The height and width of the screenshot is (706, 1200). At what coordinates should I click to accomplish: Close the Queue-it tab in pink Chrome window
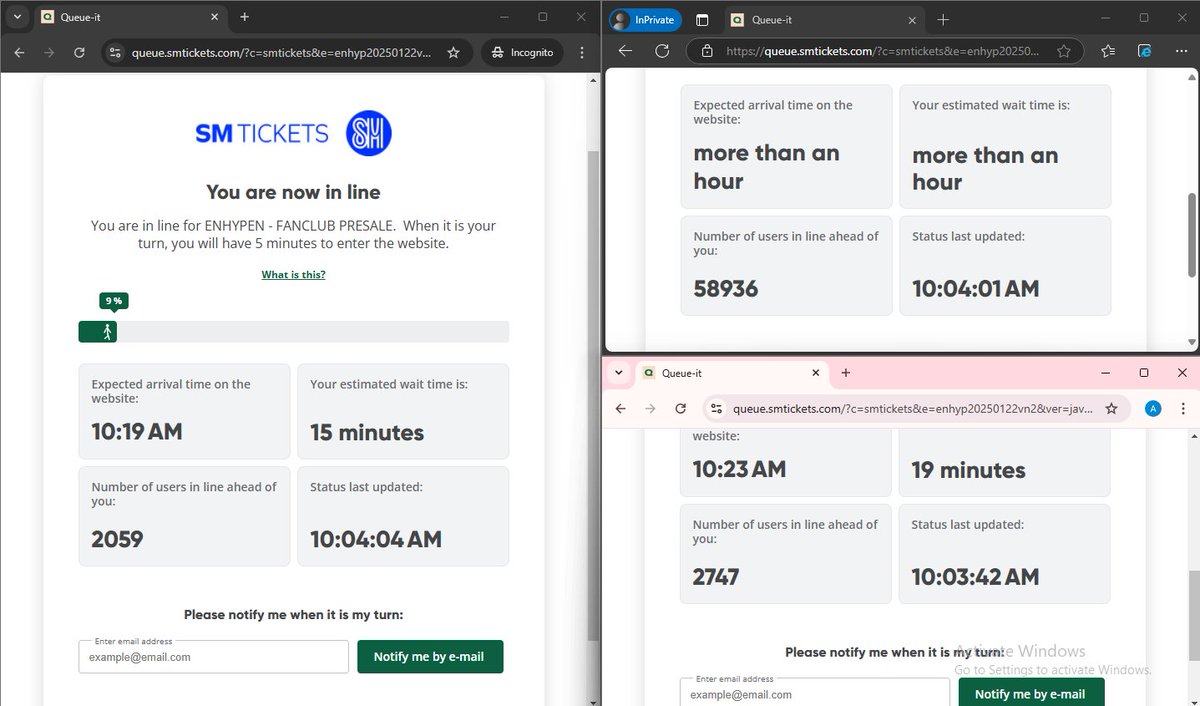[815, 373]
